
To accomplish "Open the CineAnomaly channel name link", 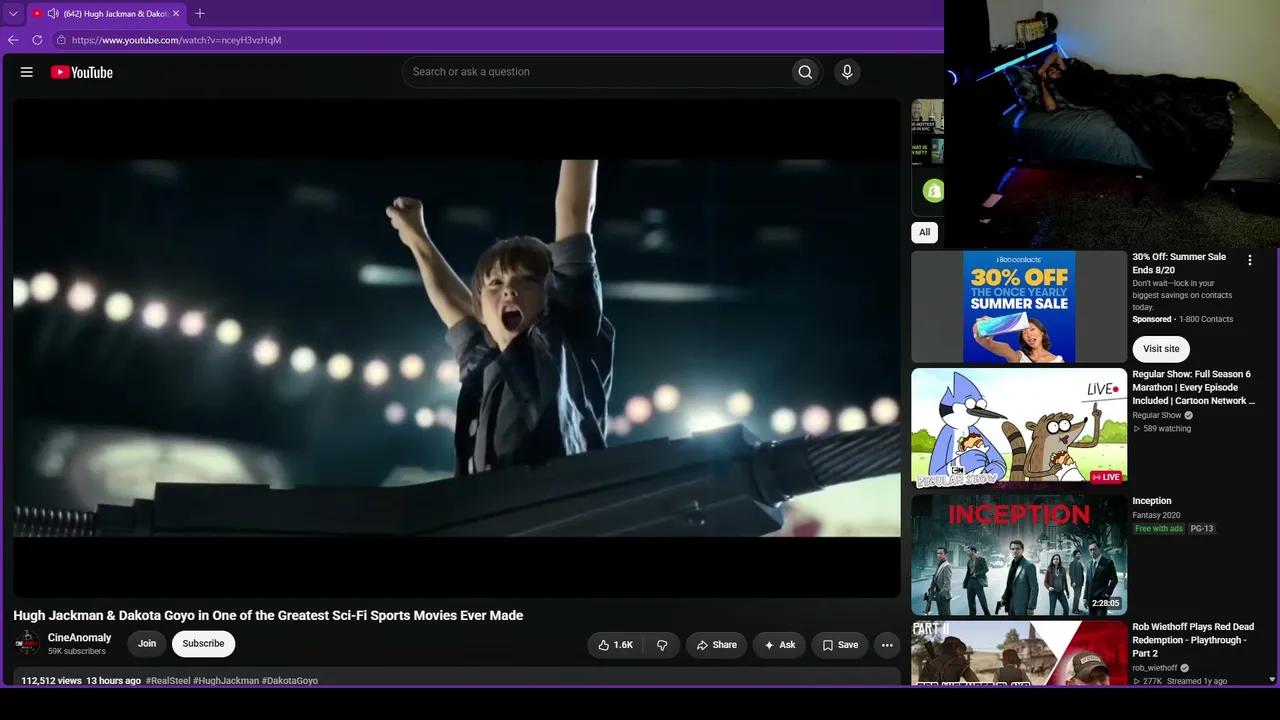I will pos(80,638).
